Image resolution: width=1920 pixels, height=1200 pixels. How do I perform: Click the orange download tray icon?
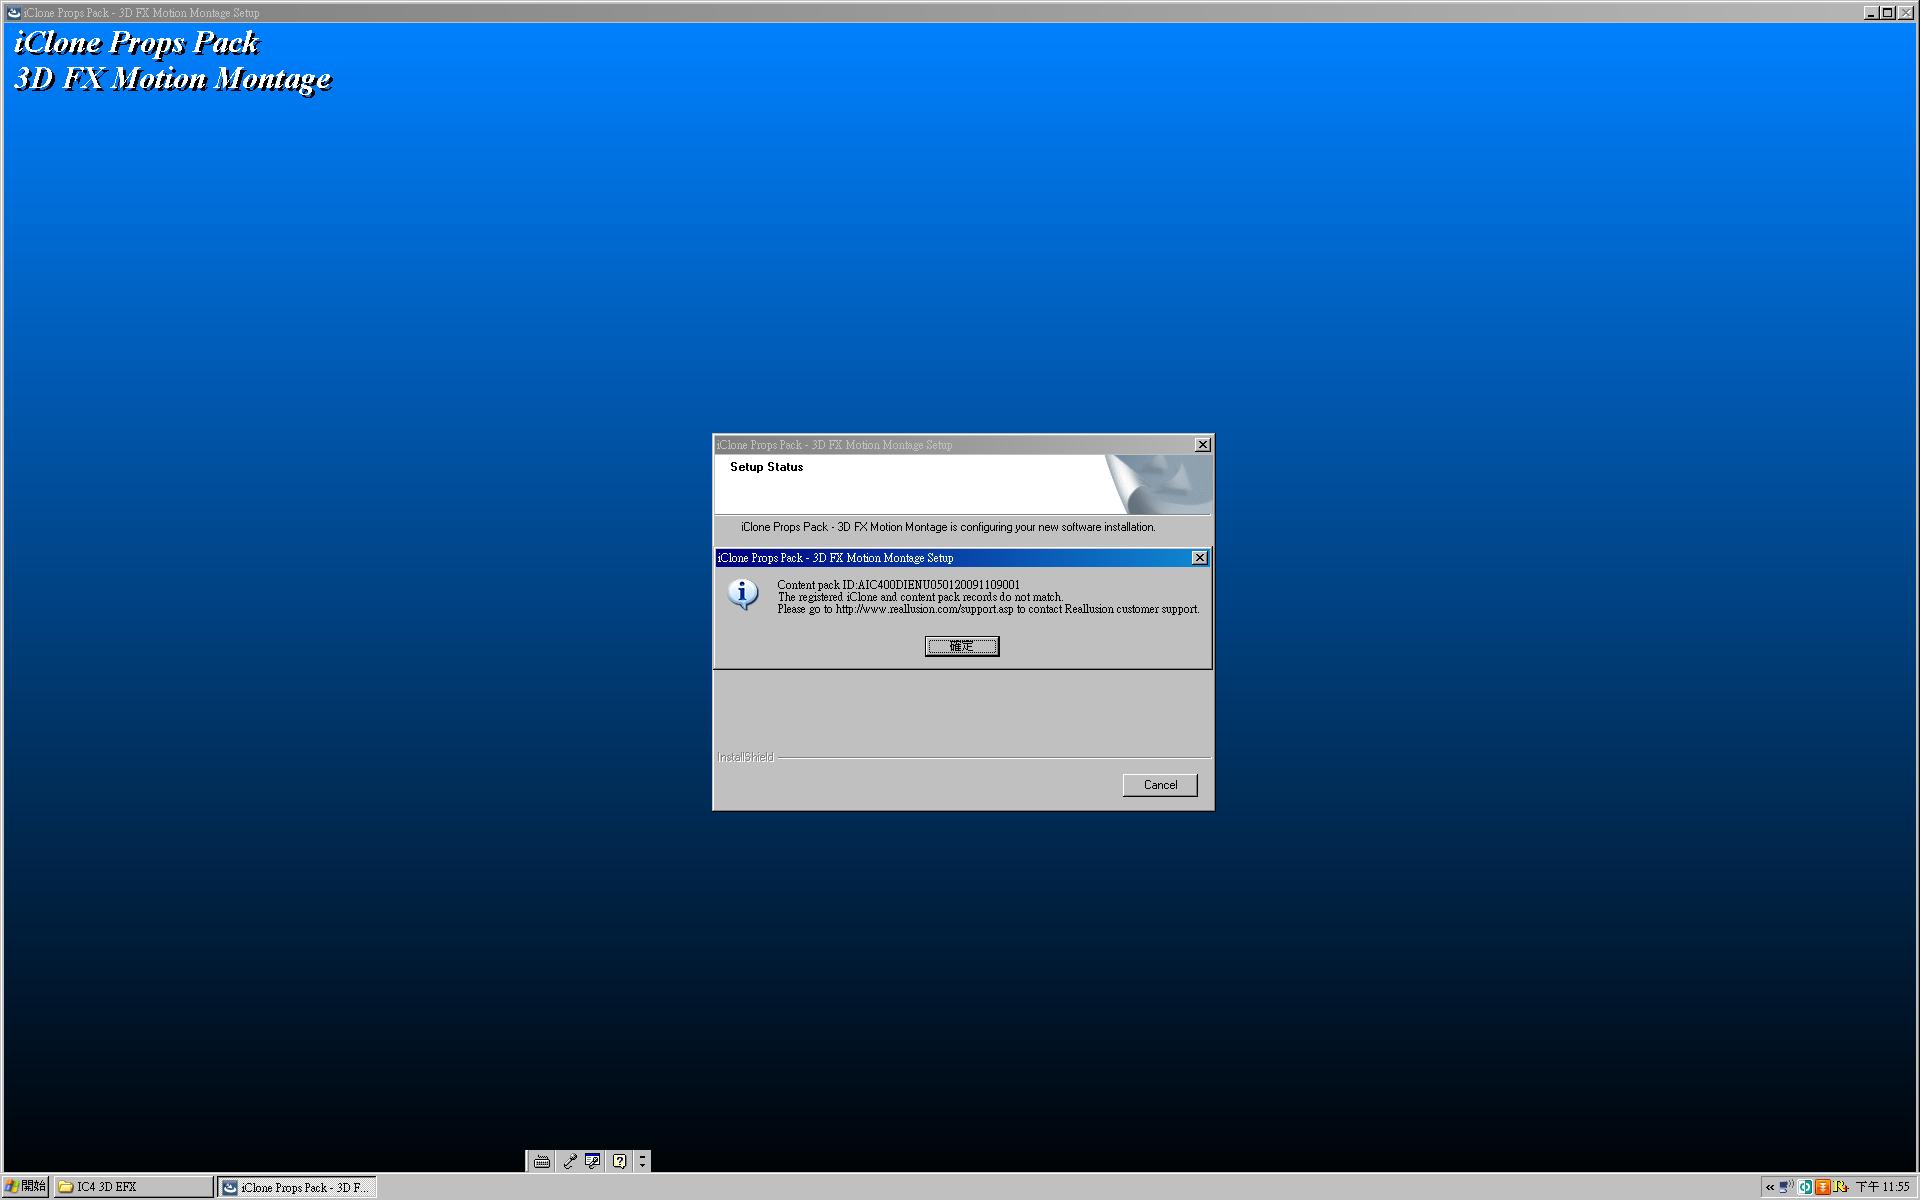1823,1187
